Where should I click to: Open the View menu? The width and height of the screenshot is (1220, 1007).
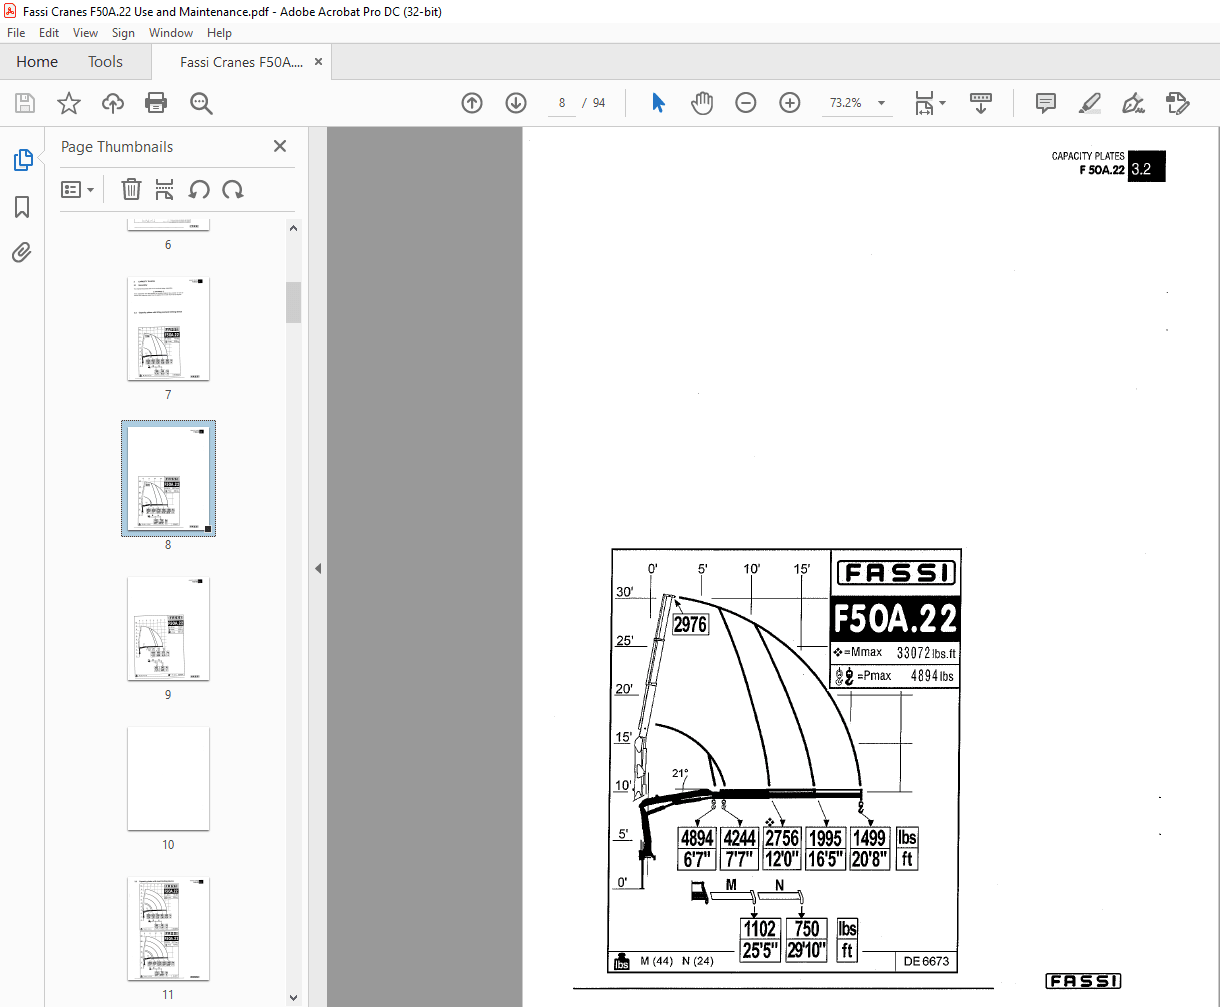coord(85,32)
